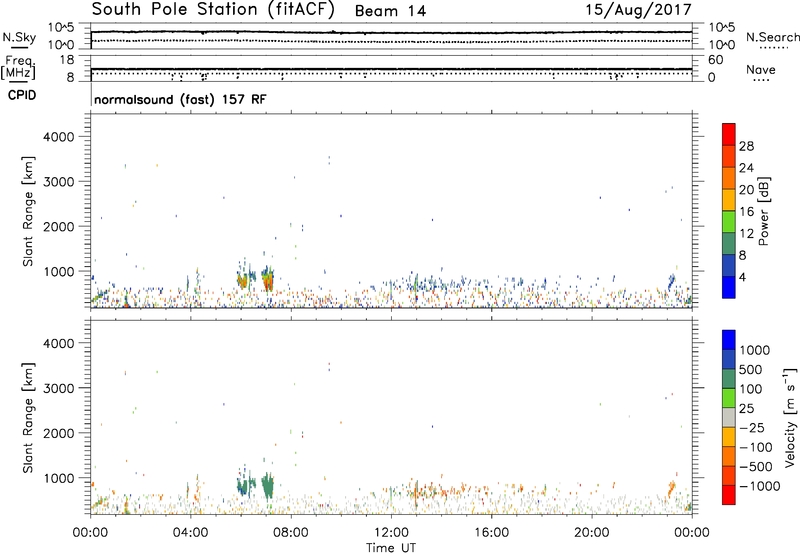The image size is (800, 554).
Task: Click the 'Velocity [m s-1]' color bar title
Action: pos(790,417)
